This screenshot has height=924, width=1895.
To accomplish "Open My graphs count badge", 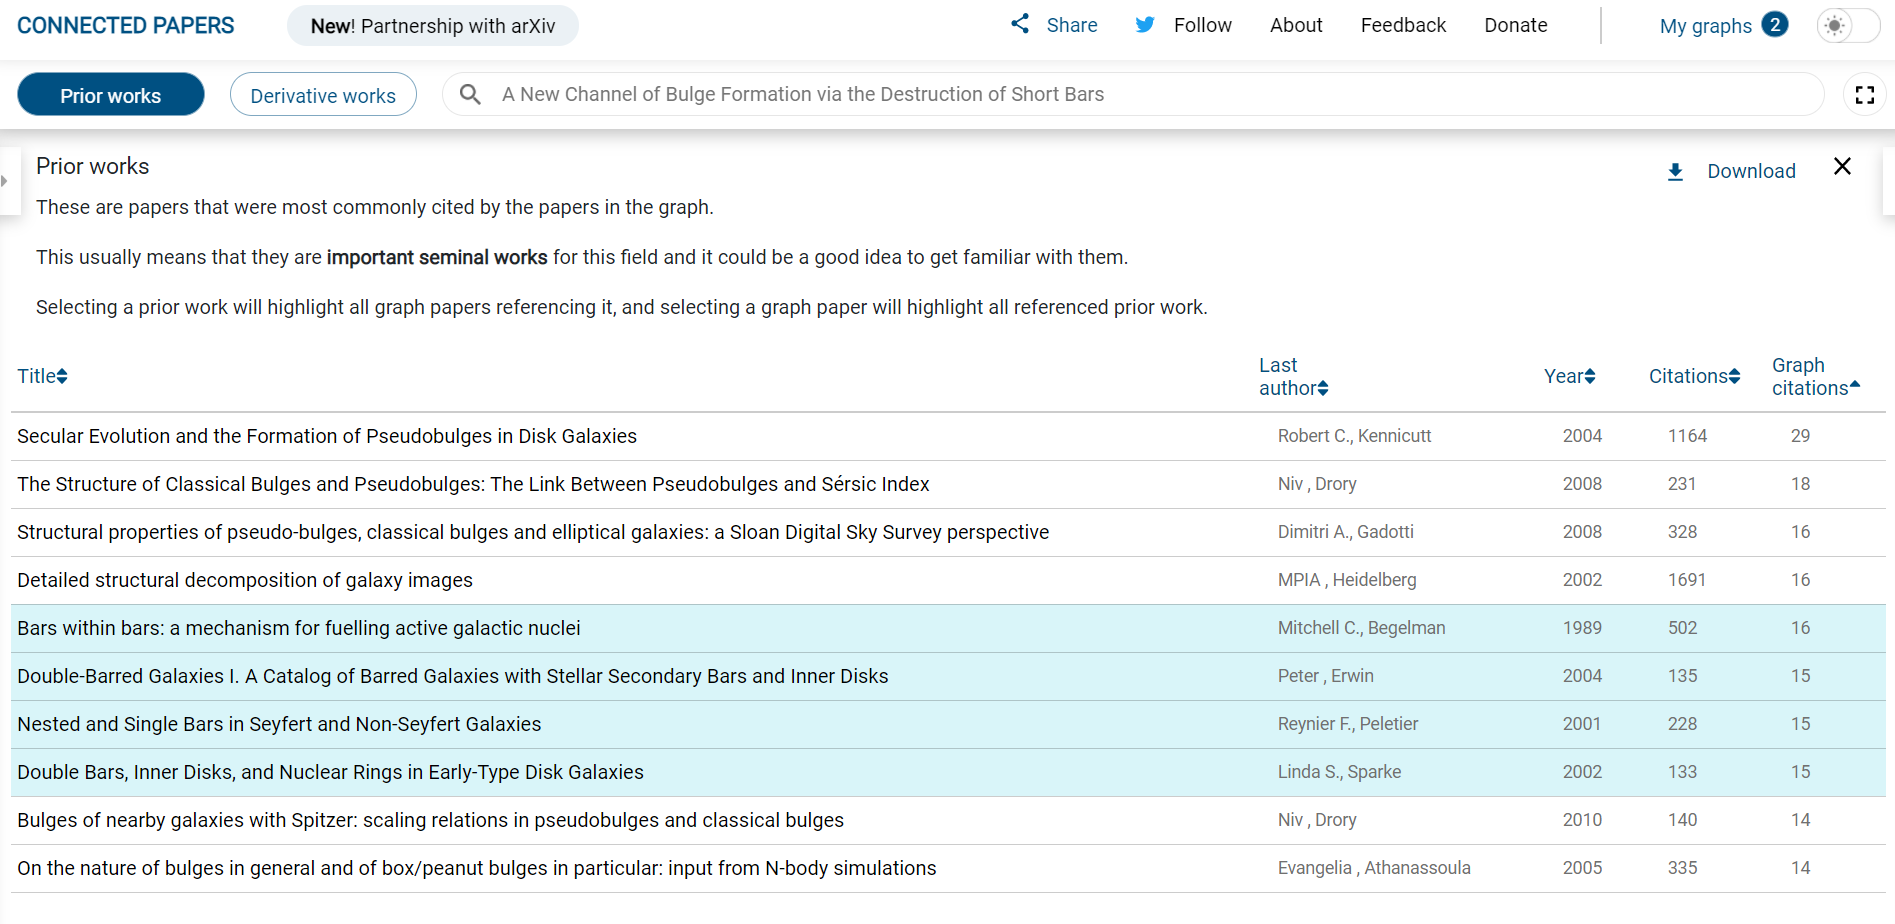I will [1775, 25].
